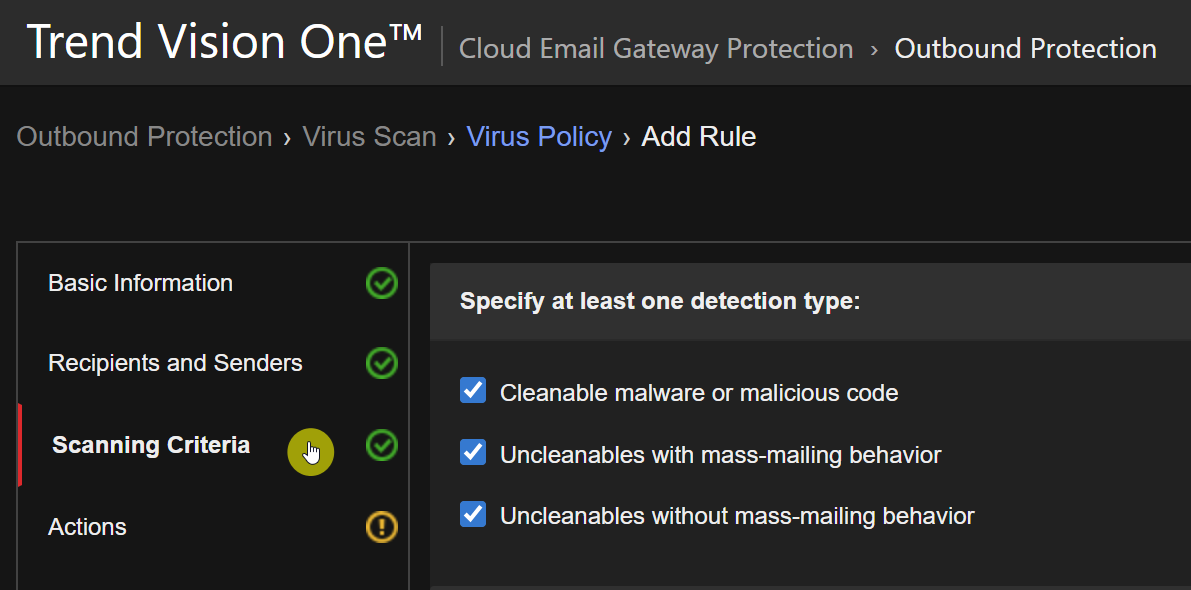Click the Trend Vision One logo title
This screenshot has width=1191, height=590.
coord(225,42)
